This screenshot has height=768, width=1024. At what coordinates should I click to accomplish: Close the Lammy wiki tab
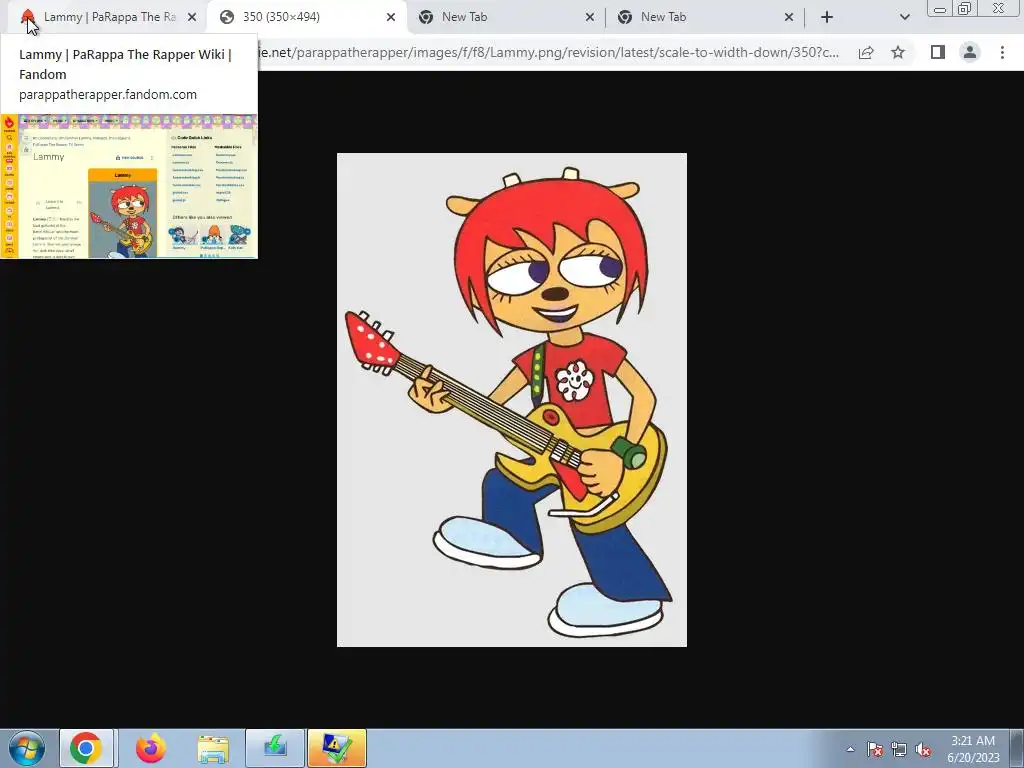pyautogui.click(x=191, y=17)
